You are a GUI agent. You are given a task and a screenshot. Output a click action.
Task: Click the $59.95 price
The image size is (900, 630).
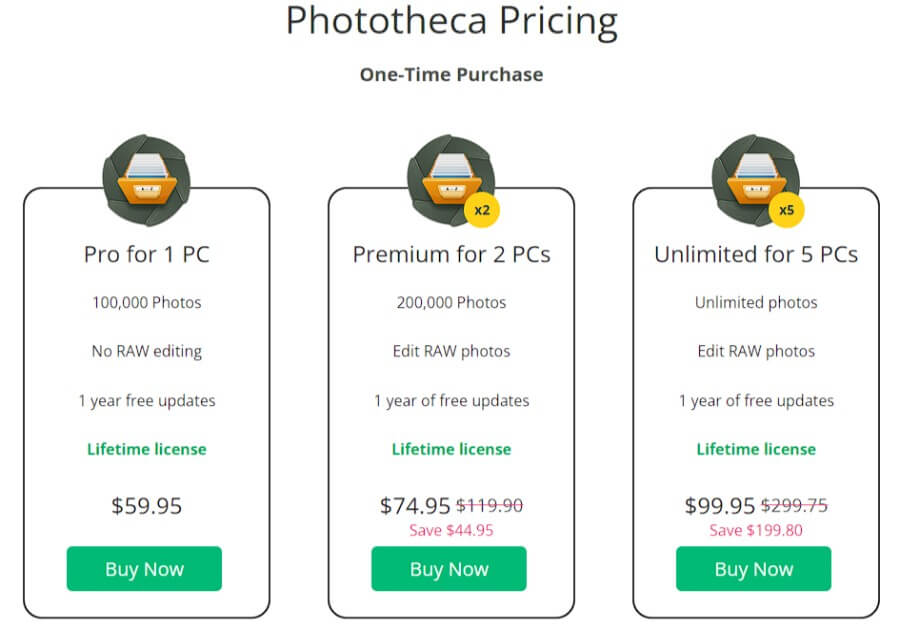click(x=146, y=506)
